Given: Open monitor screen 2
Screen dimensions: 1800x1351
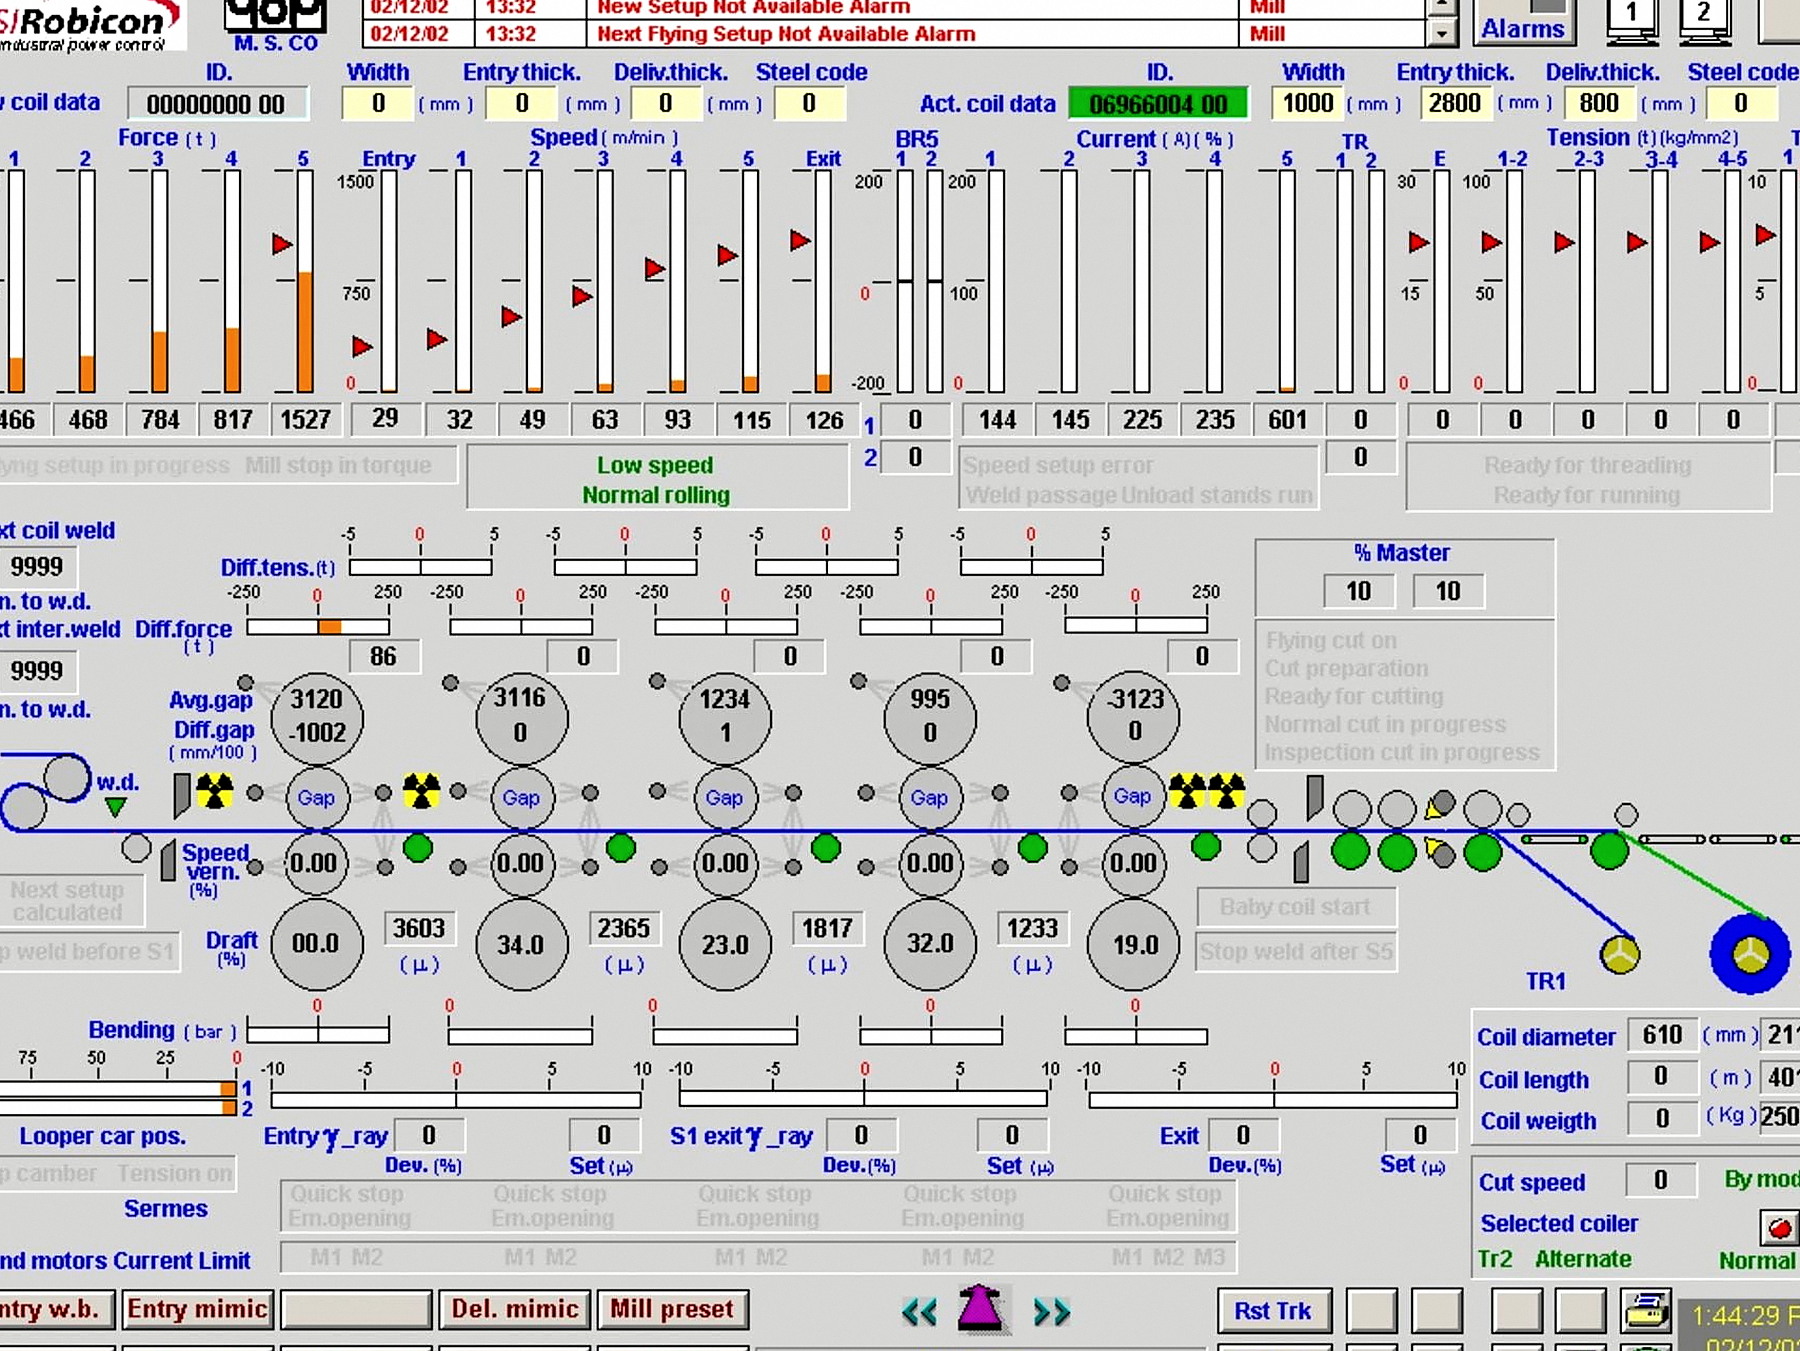Looking at the screenshot, I should click(x=1705, y=20).
